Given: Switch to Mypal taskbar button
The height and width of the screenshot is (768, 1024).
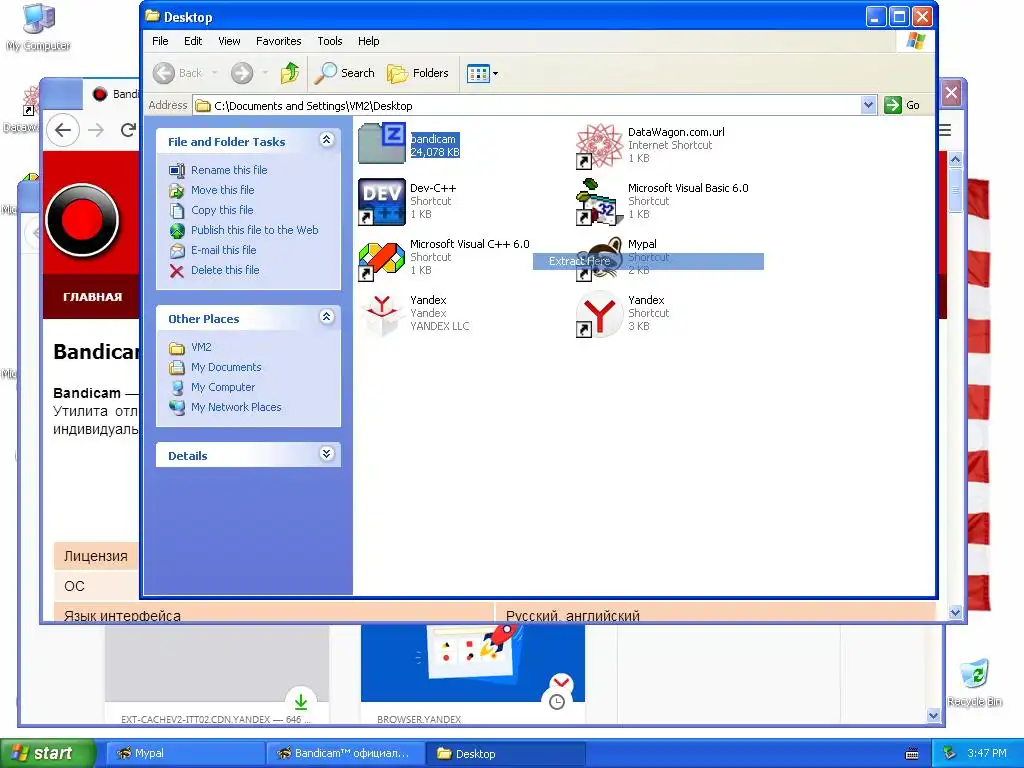Looking at the screenshot, I should pos(184,754).
